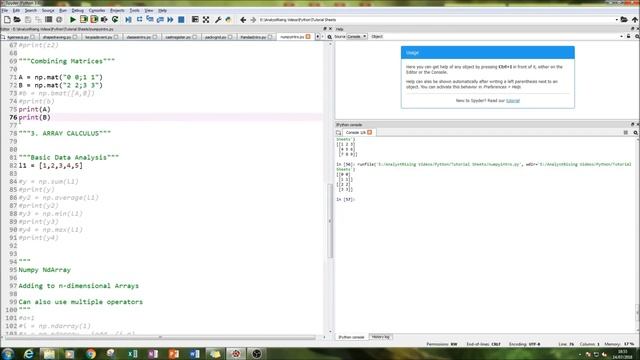This screenshot has height=360, width=640.
Task: Open the Tools menu
Action: [134, 10]
